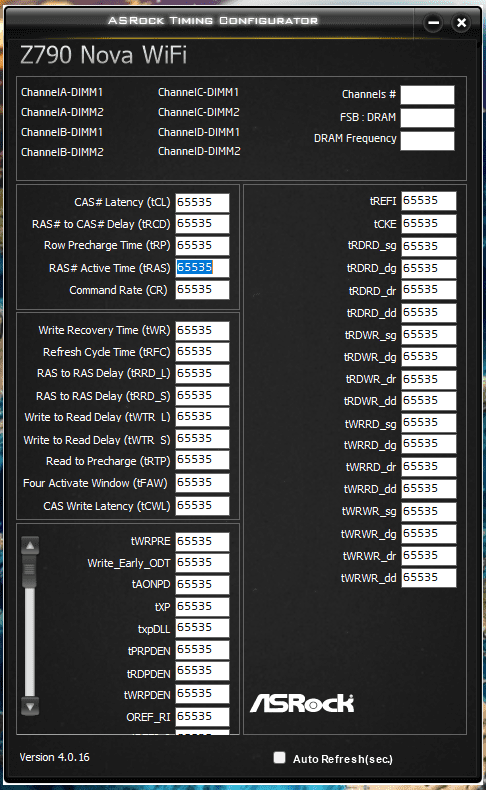Click scrollbar up arrow in lower timing list
The width and height of the screenshot is (486, 790).
(x=30, y=546)
